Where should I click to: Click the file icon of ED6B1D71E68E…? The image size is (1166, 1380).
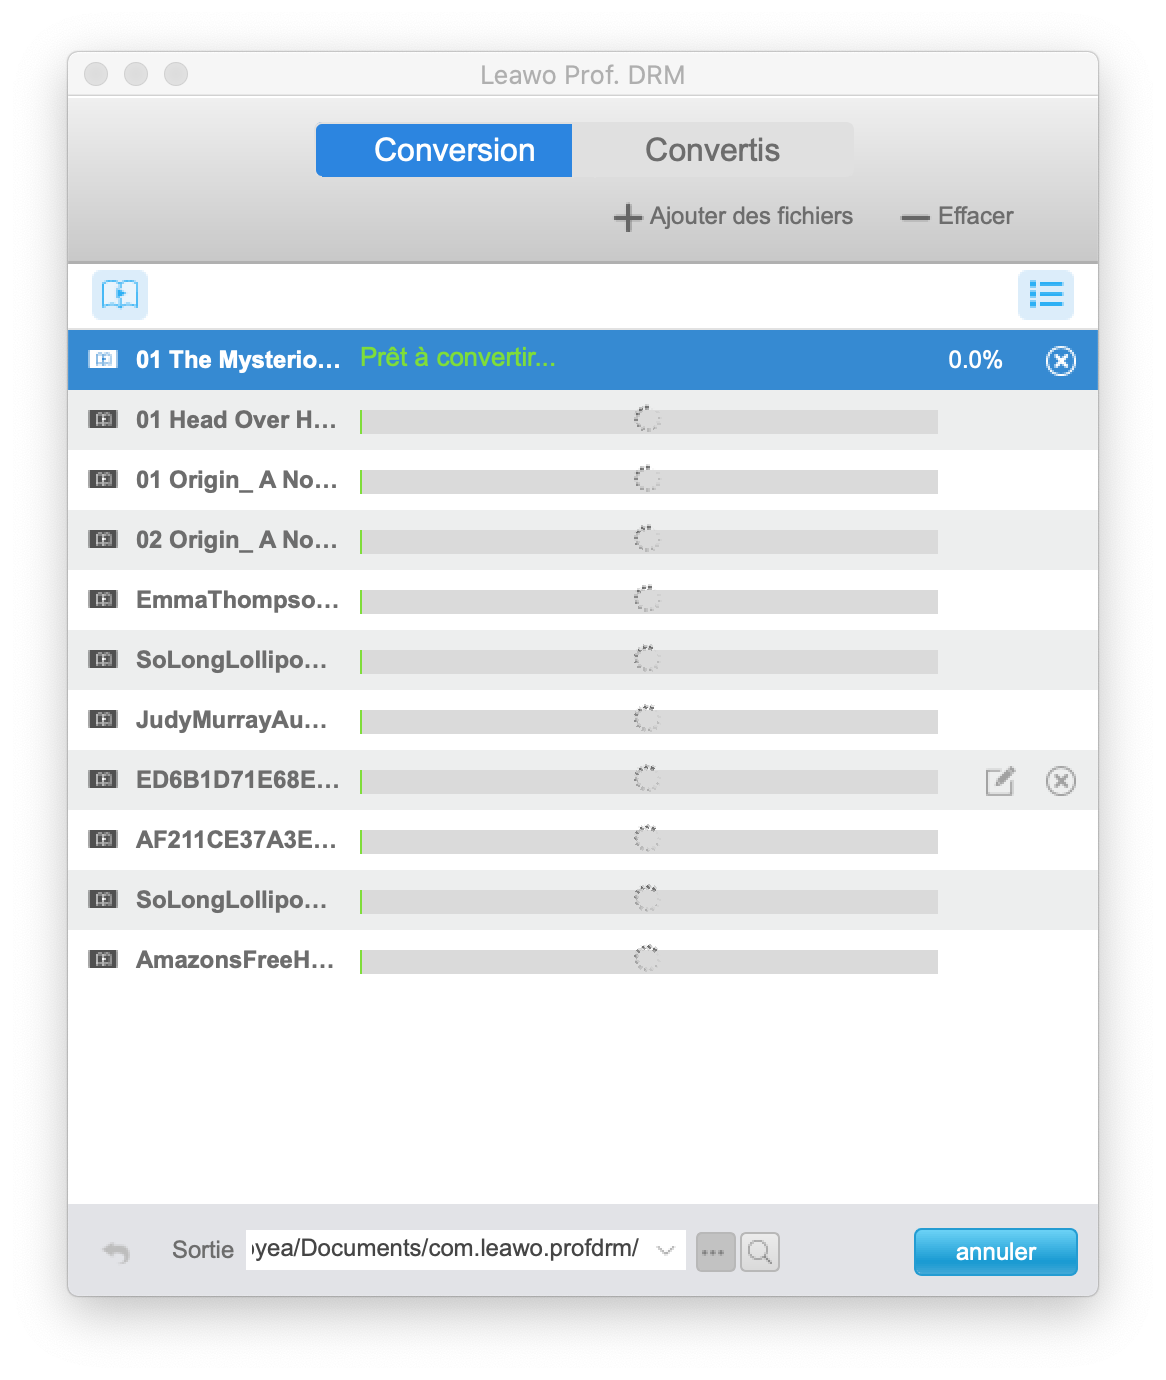(103, 779)
